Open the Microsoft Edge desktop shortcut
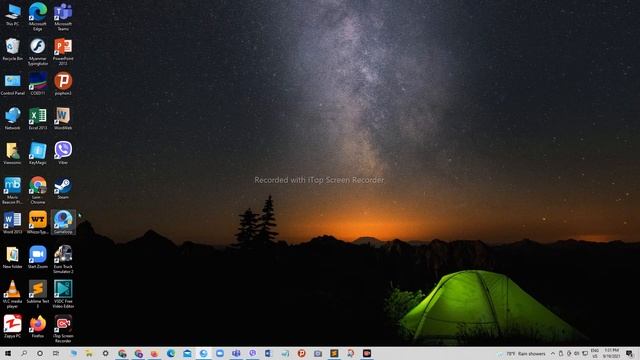This screenshot has height=360, width=640. pyautogui.click(x=38, y=16)
